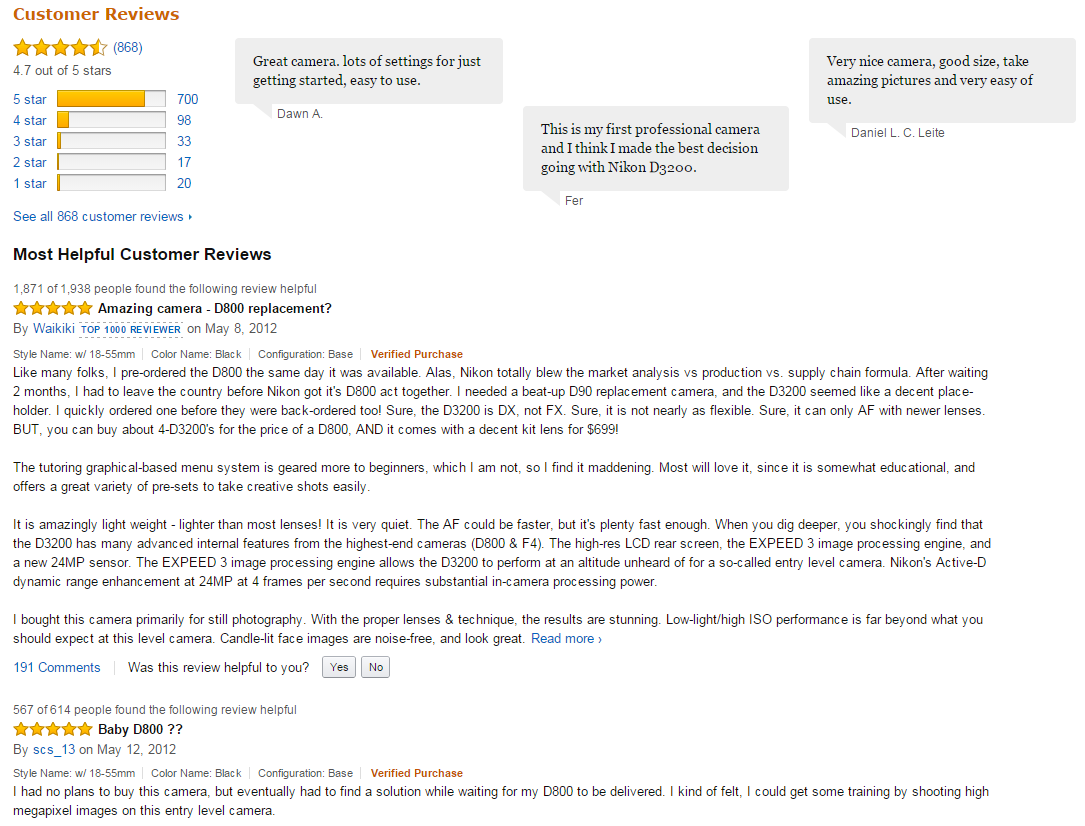Filter reviews by 3 star rating

29,141
